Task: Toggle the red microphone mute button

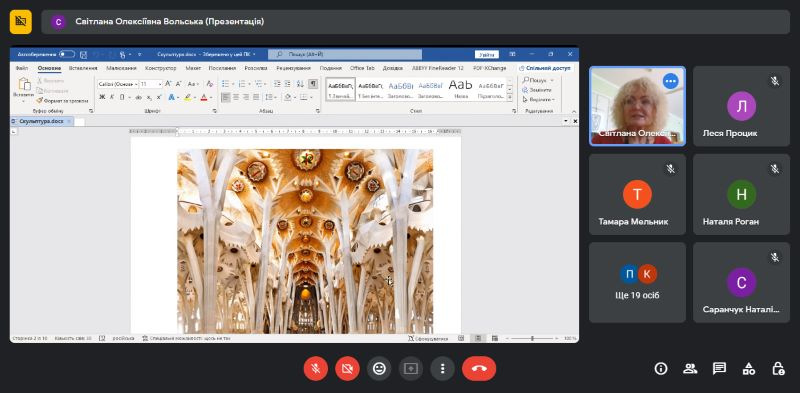Action: pyautogui.click(x=316, y=369)
